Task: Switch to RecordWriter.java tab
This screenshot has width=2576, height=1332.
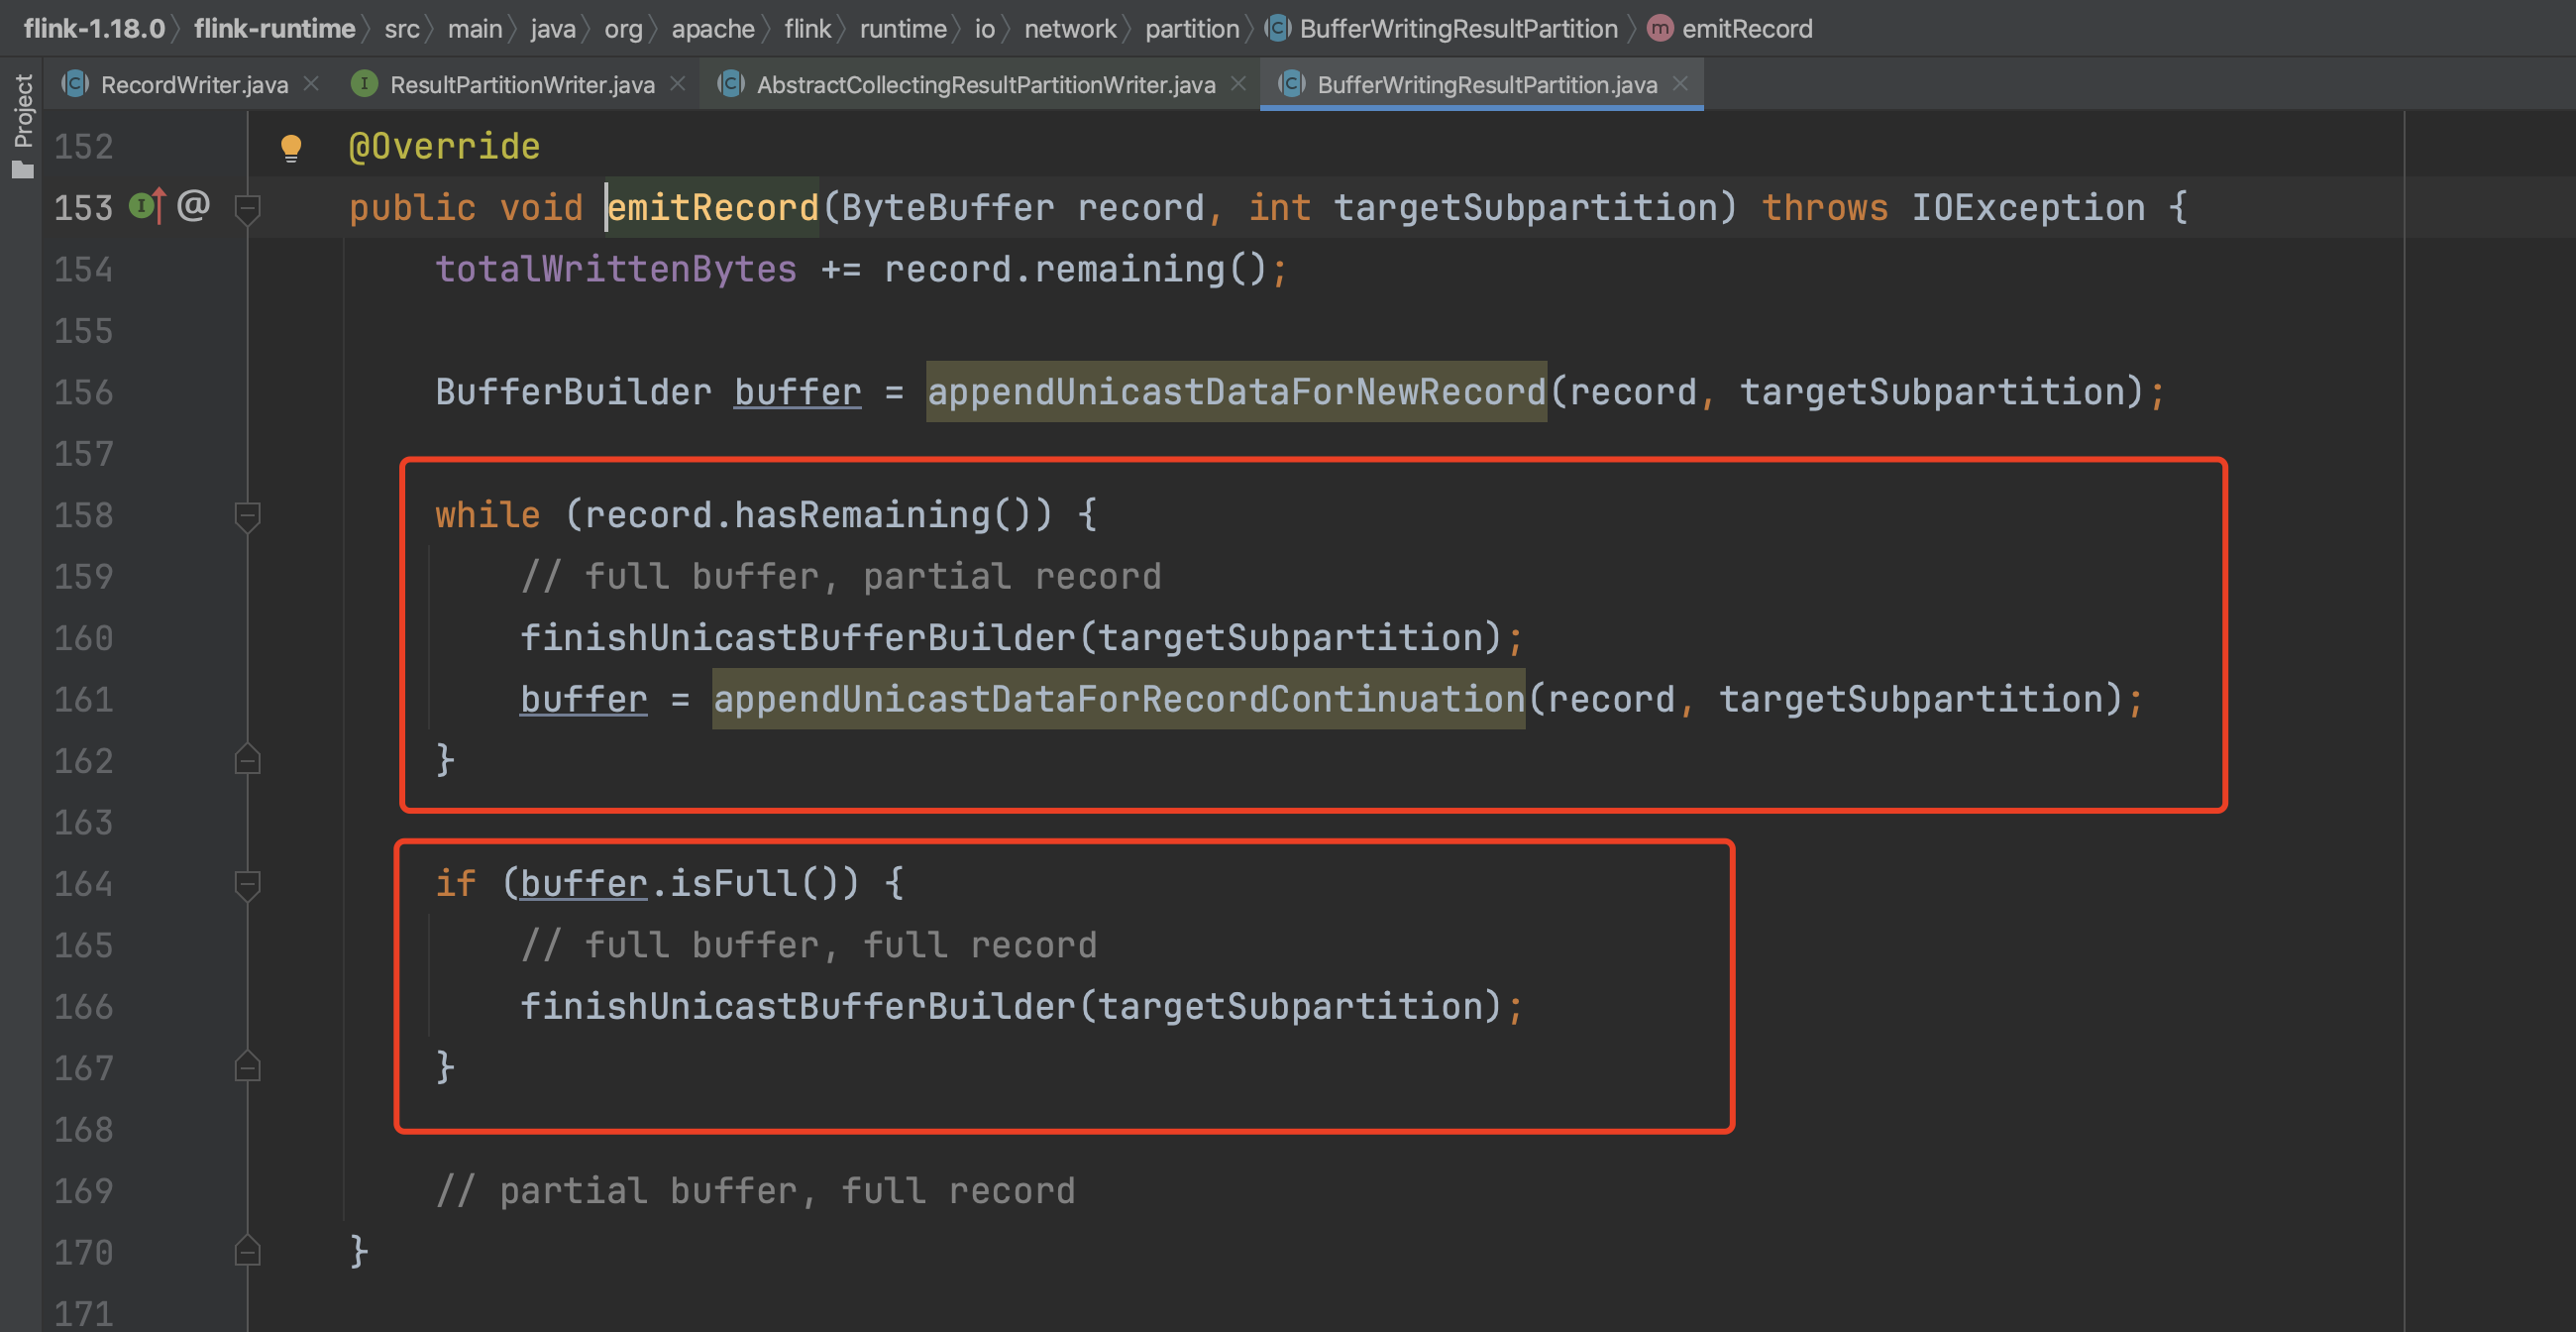Action: coord(194,85)
